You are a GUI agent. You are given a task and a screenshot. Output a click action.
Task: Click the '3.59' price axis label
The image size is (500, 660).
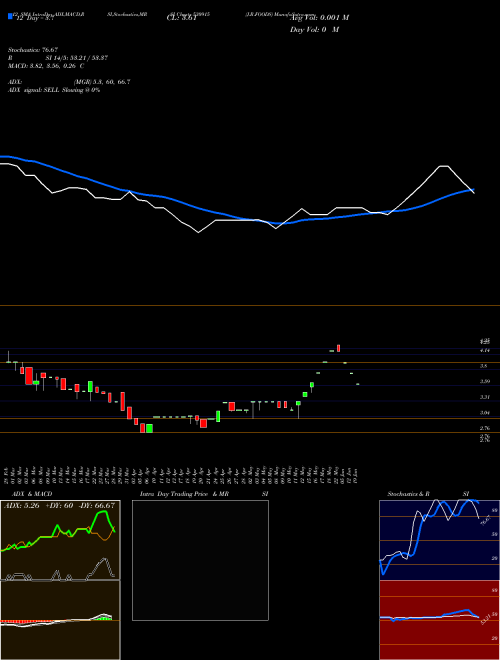click(484, 381)
